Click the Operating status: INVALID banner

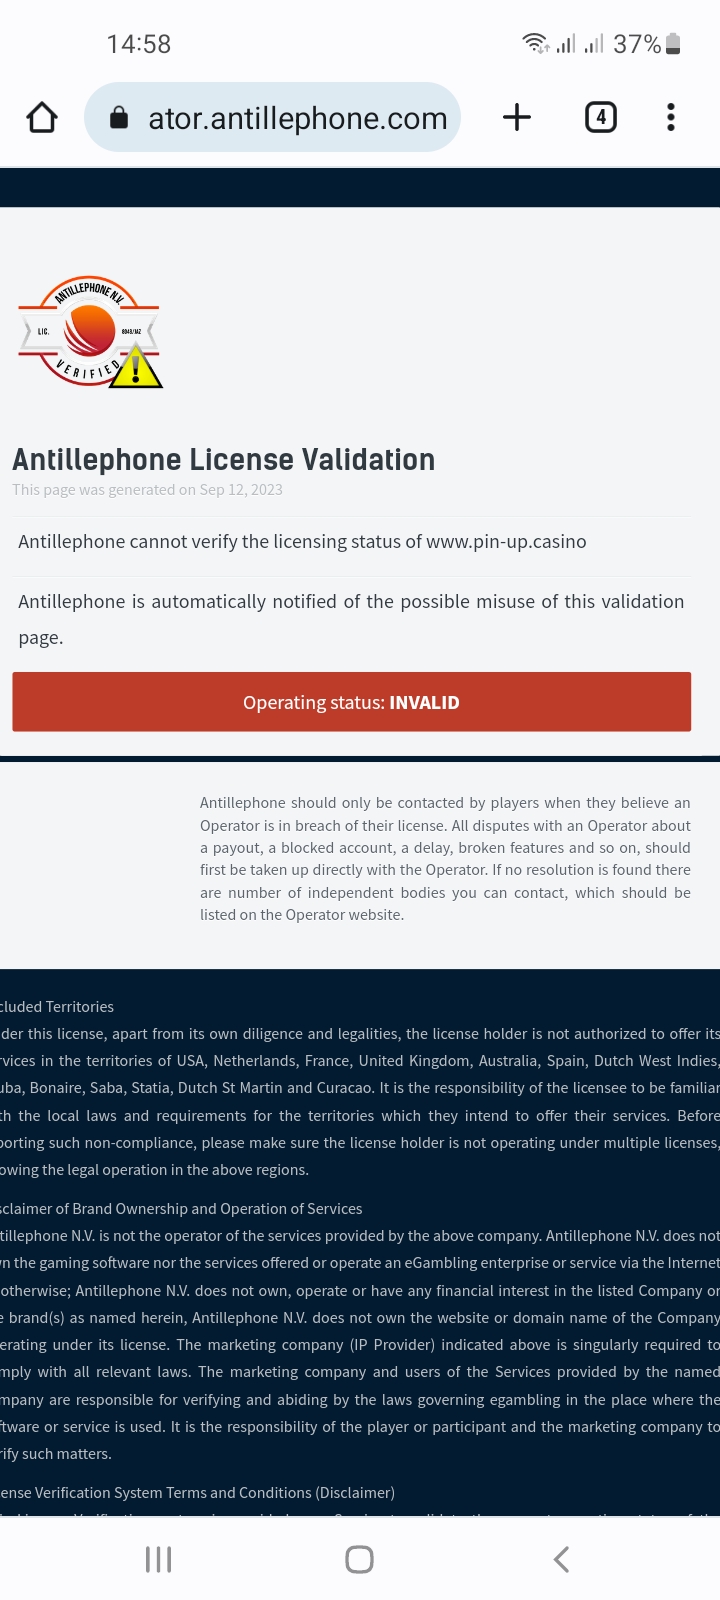coord(351,702)
